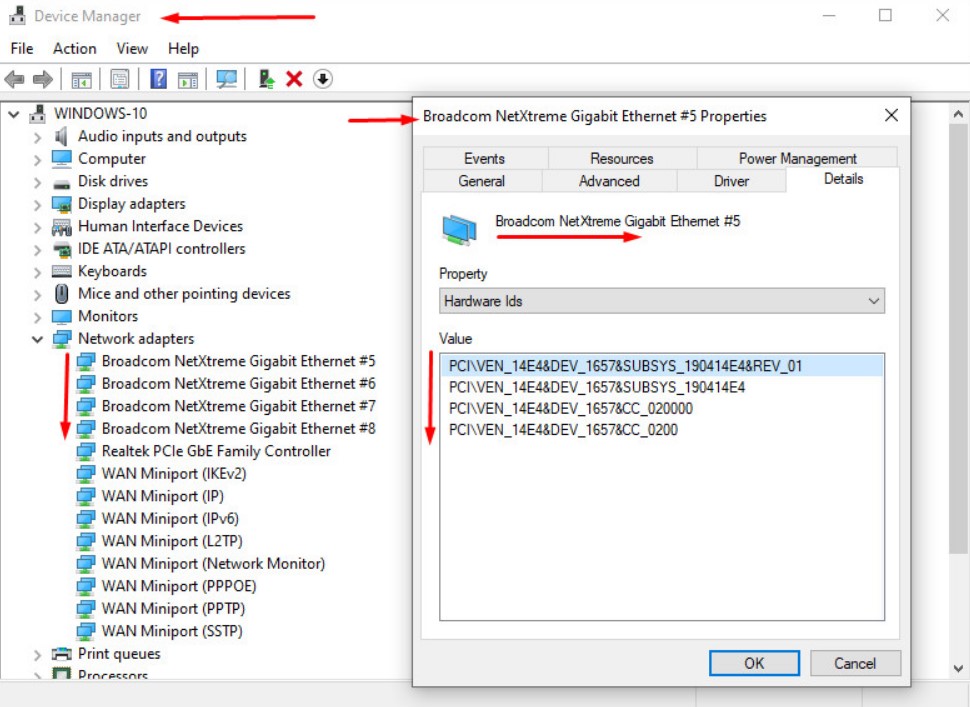Open the File menu
Screen dimensions: 970x707
coord(22,48)
